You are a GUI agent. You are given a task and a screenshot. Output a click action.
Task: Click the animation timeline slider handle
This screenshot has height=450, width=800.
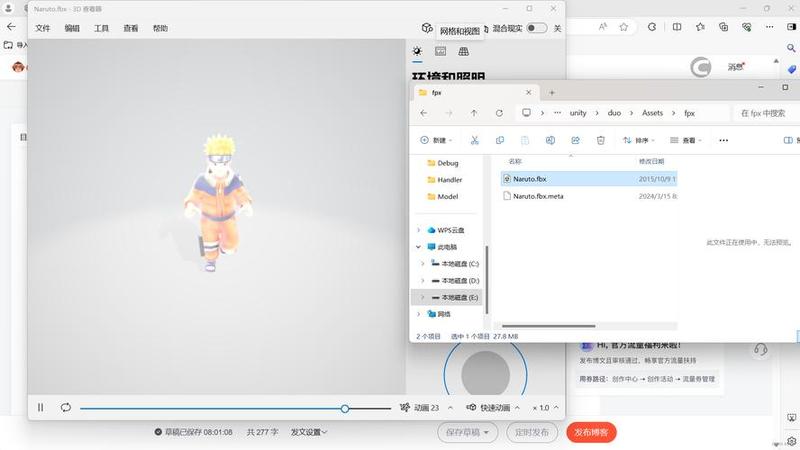click(345, 409)
